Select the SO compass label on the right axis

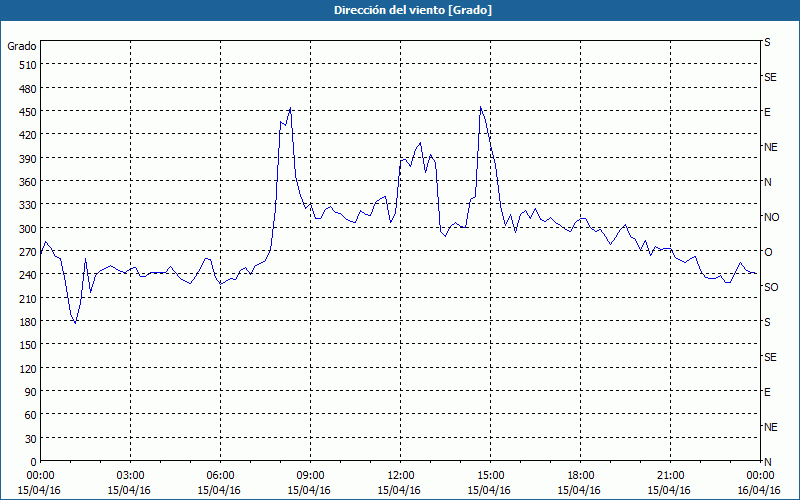coord(771,287)
